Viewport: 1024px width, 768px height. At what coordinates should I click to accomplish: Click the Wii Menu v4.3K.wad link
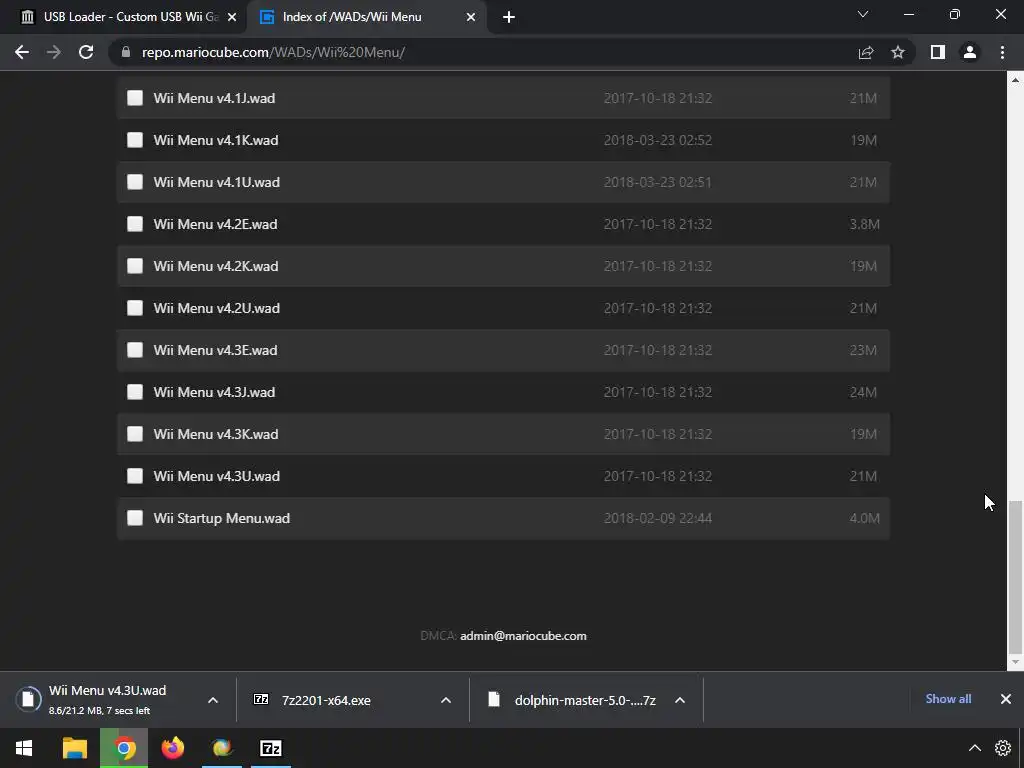[216, 434]
